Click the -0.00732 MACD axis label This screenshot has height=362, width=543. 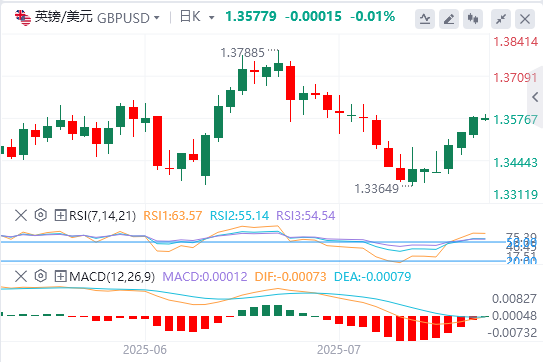(512, 333)
